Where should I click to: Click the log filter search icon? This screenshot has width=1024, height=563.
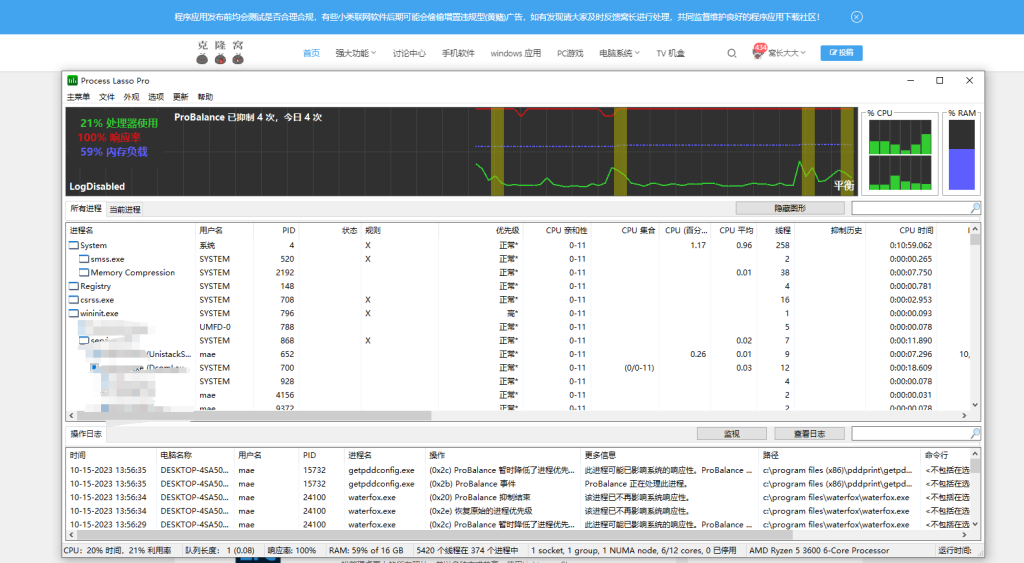(x=975, y=434)
